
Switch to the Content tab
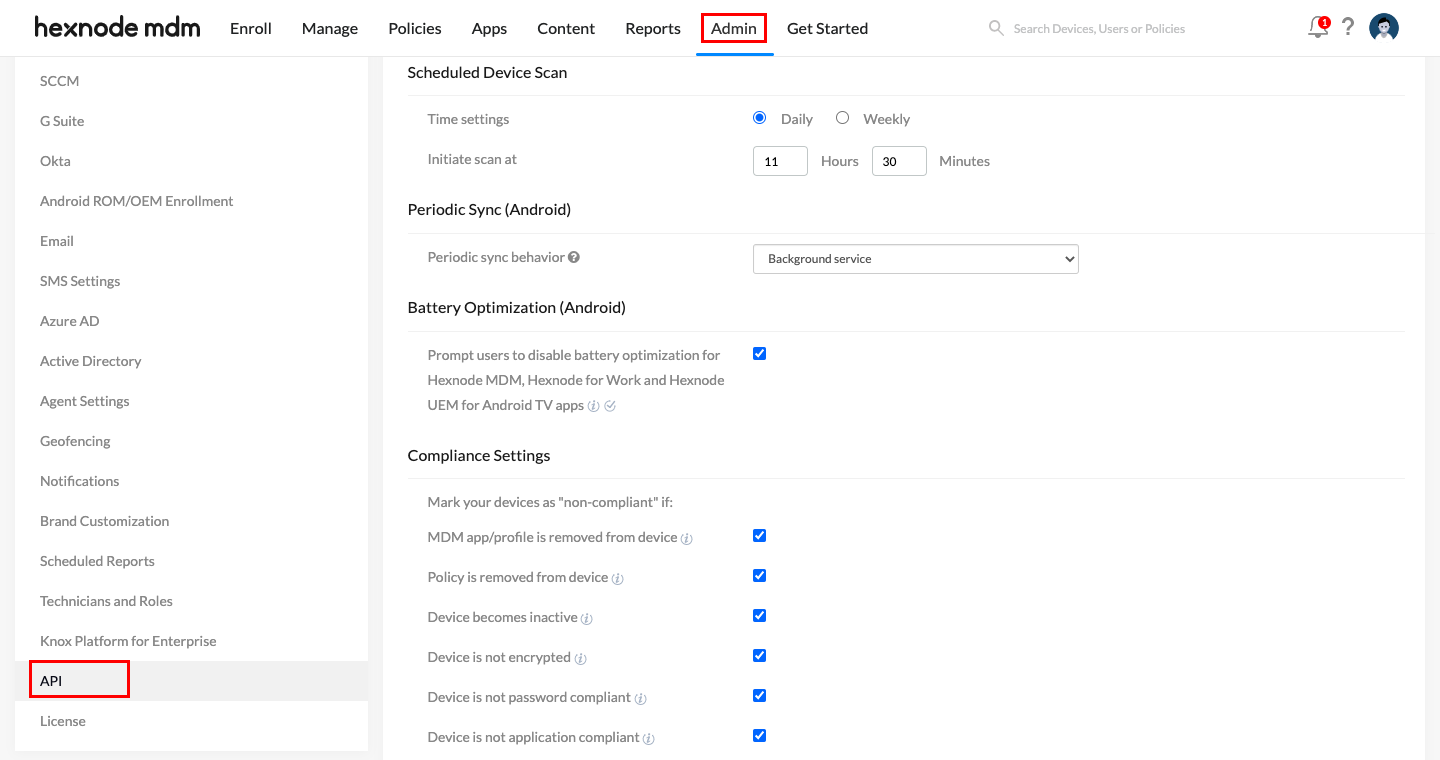(566, 28)
